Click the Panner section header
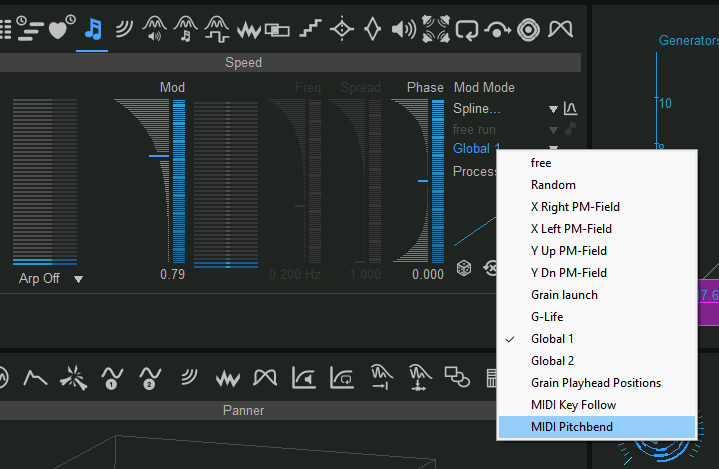 [243, 410]
